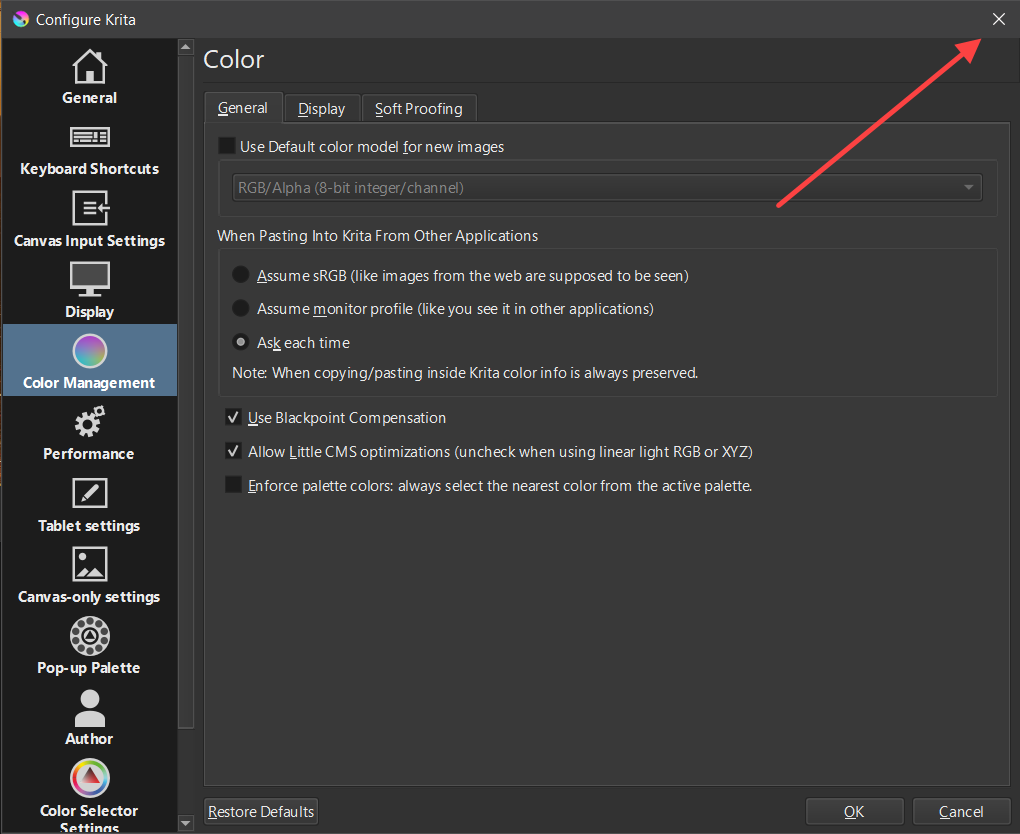Click the 'When Pasting Into Krita From Other Applications' label

[x=377, y=235]
